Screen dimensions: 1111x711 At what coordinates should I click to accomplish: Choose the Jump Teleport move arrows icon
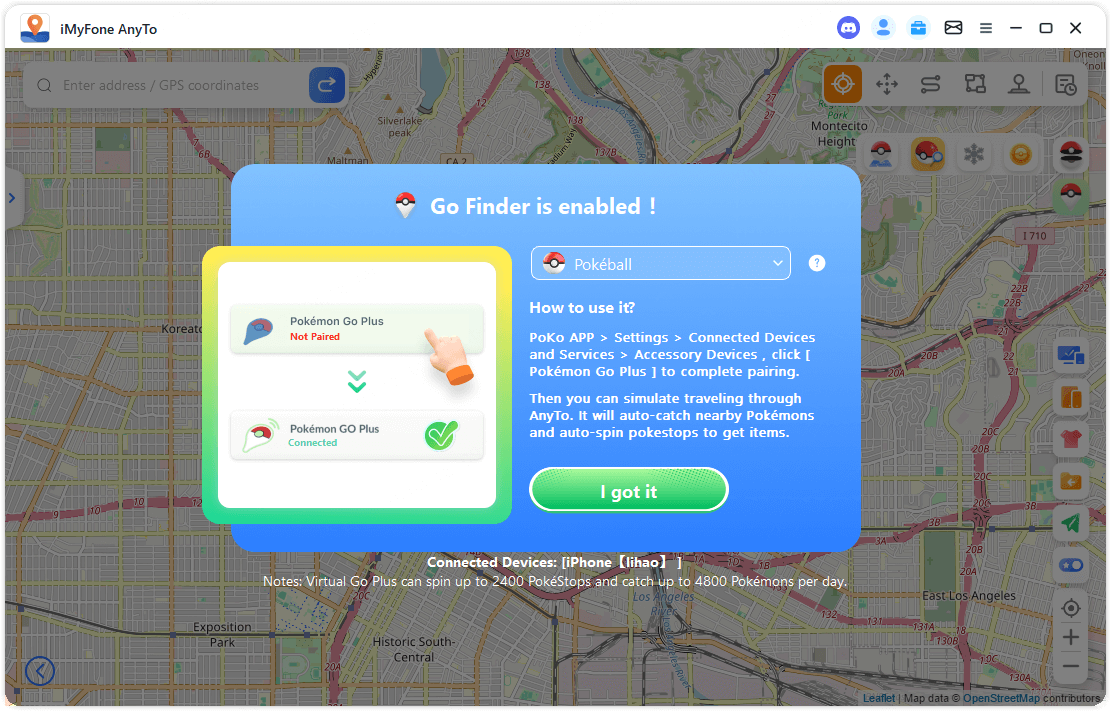click(887, 85)
